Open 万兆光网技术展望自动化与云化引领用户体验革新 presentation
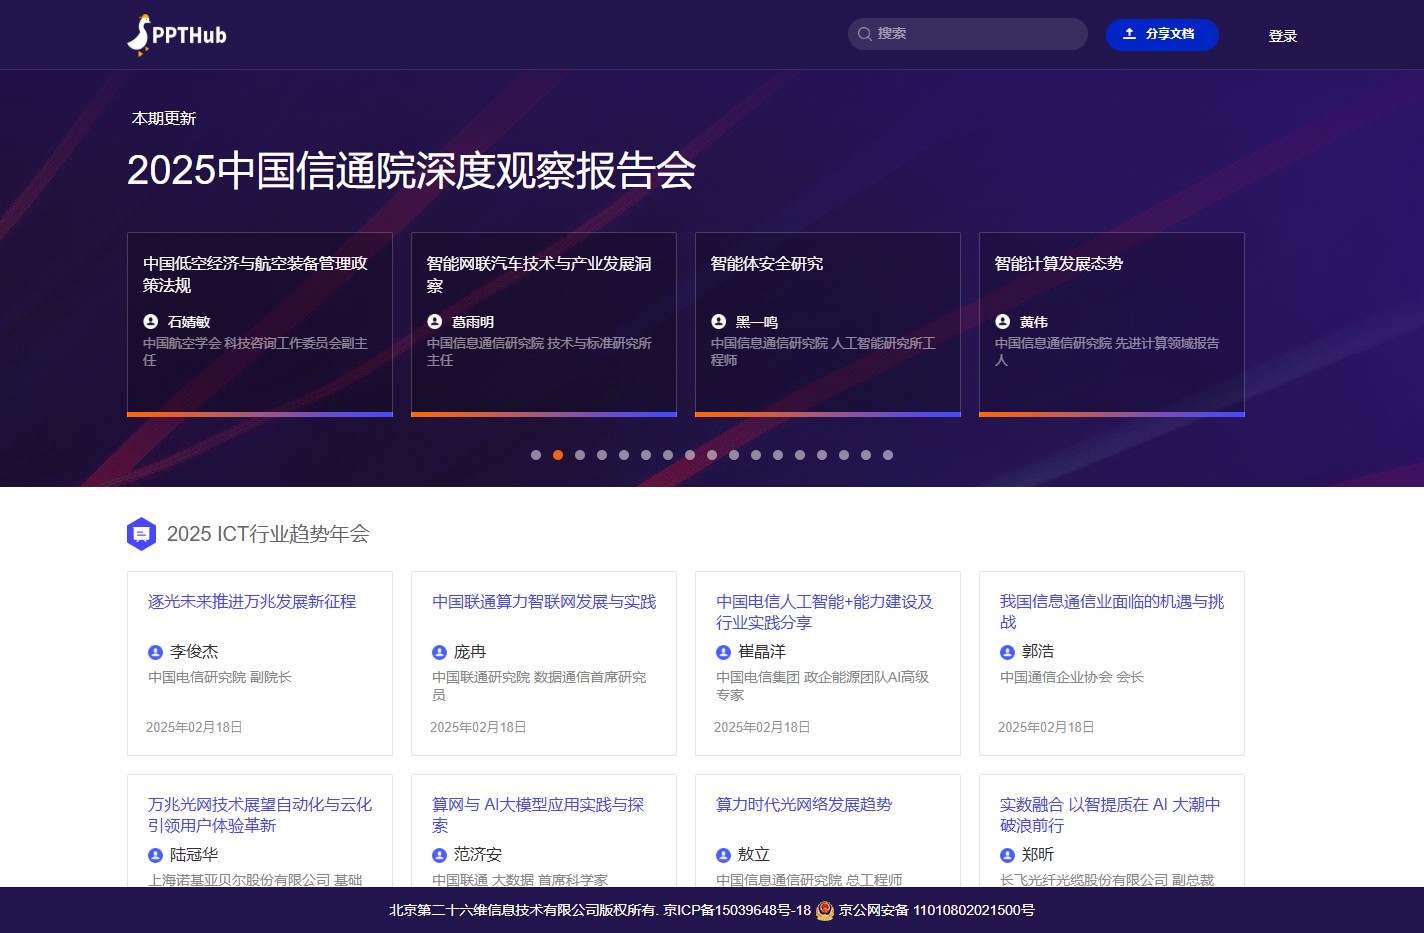Image resolution: width=1424 pixels, height=933 pixels. 260,815
